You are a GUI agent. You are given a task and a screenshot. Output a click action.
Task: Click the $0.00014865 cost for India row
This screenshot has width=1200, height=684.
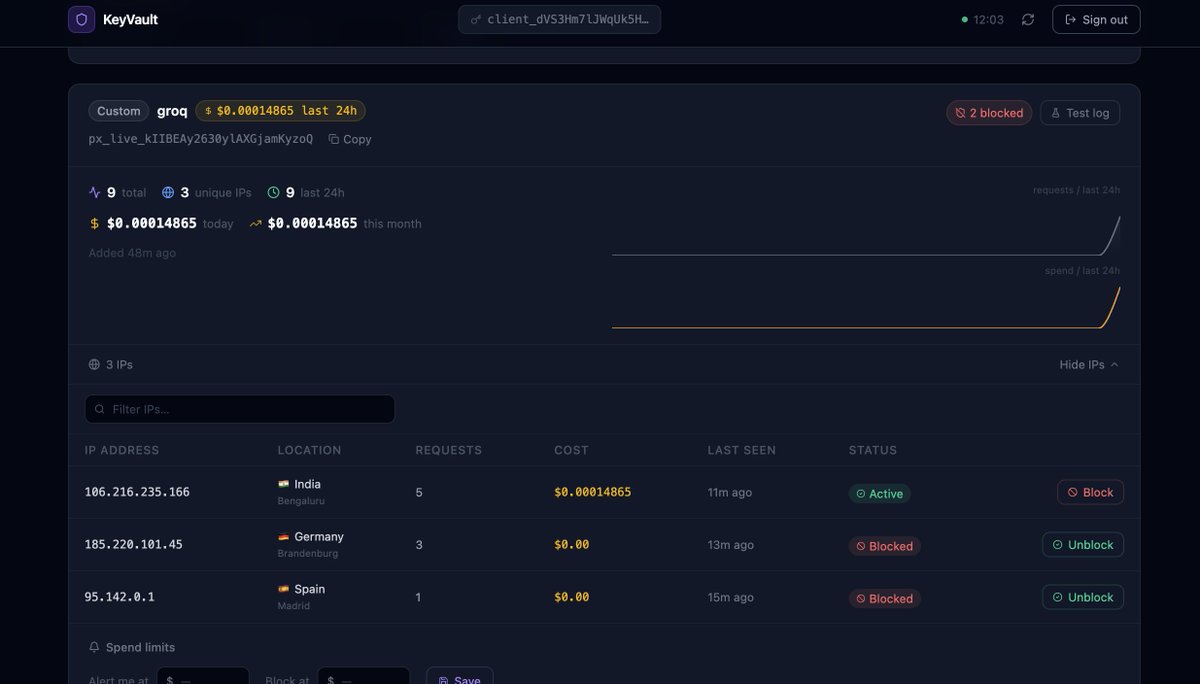click(593, 492)
